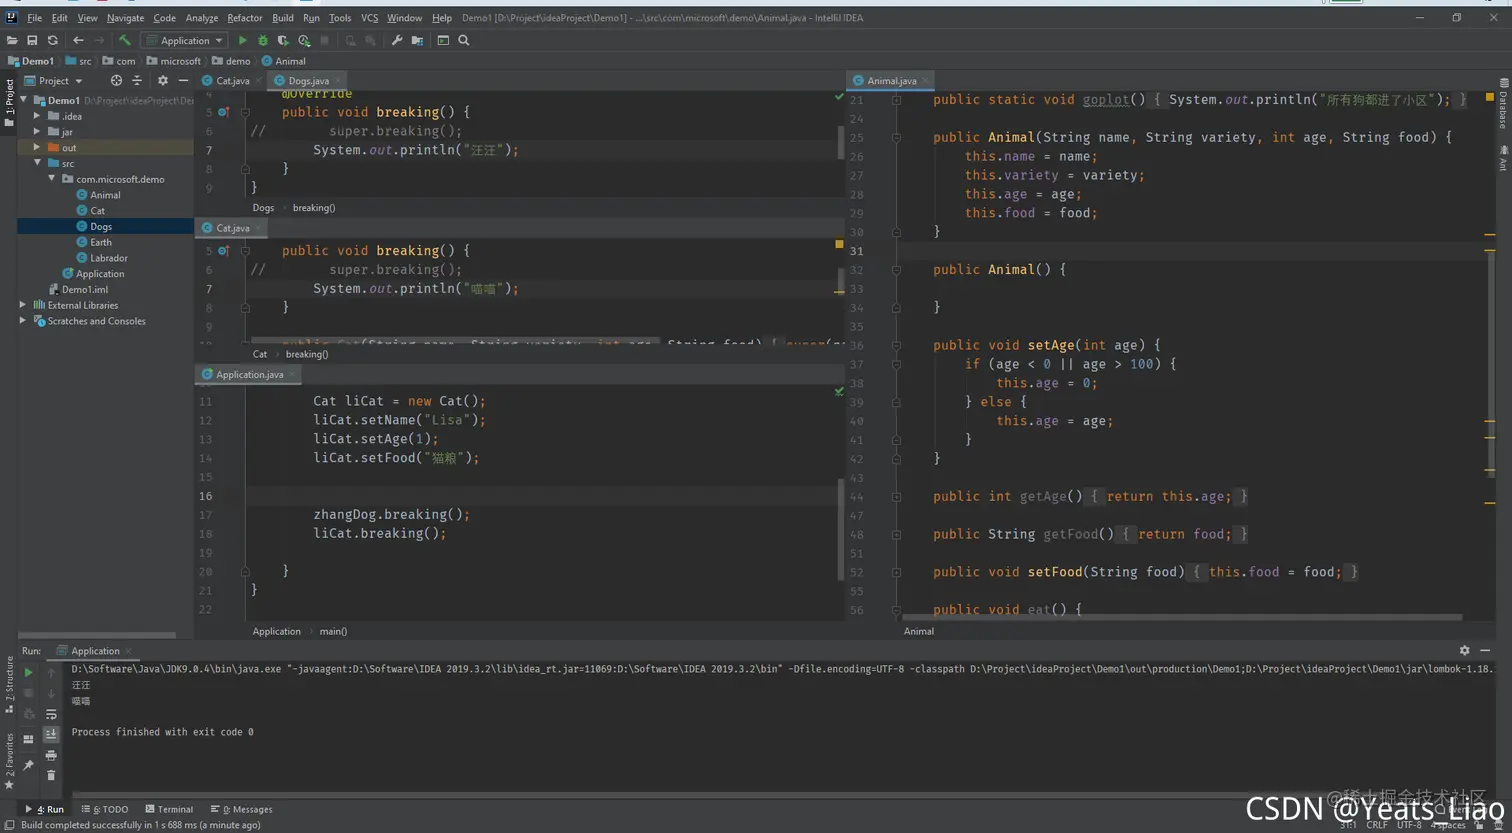Clear console output with trash icon
The height and width of the screenshot is (833, 1512).
pos(51,775)
